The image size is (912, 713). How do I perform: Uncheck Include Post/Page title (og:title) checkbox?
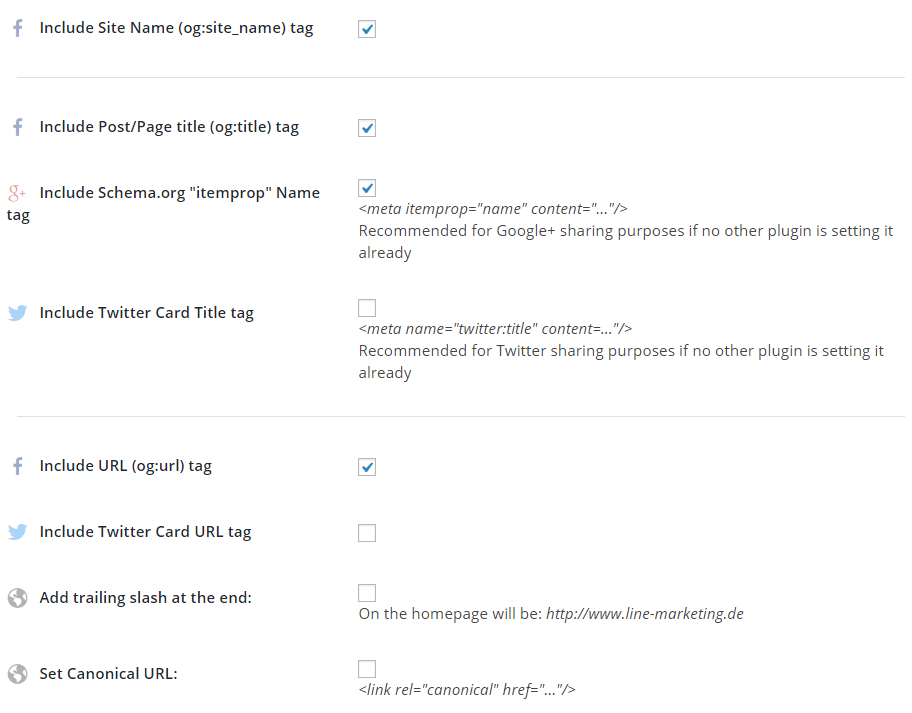(x=367, y=127)
